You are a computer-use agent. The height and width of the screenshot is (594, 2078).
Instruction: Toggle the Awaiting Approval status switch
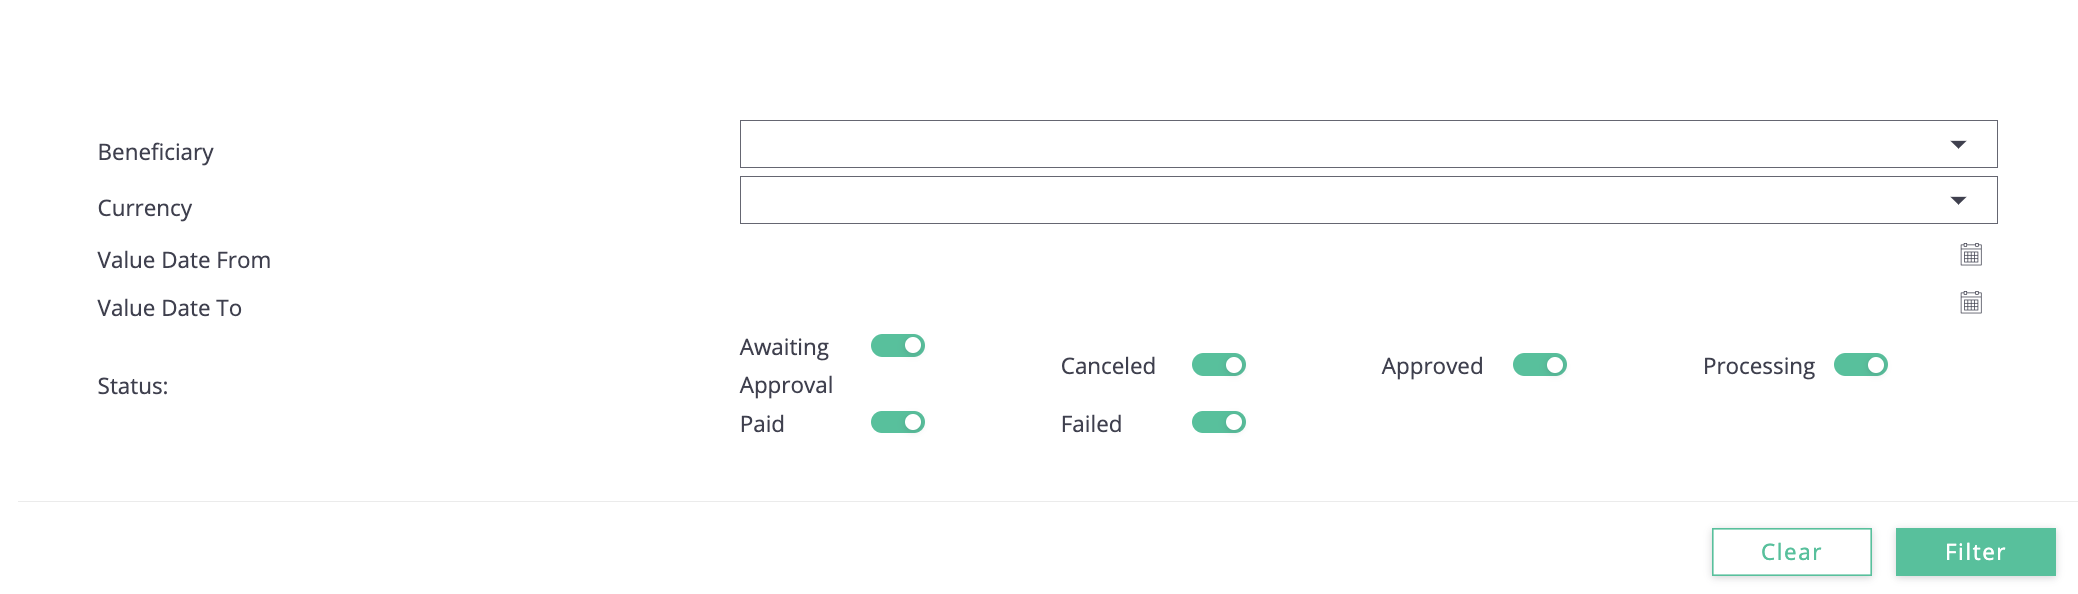898,345
